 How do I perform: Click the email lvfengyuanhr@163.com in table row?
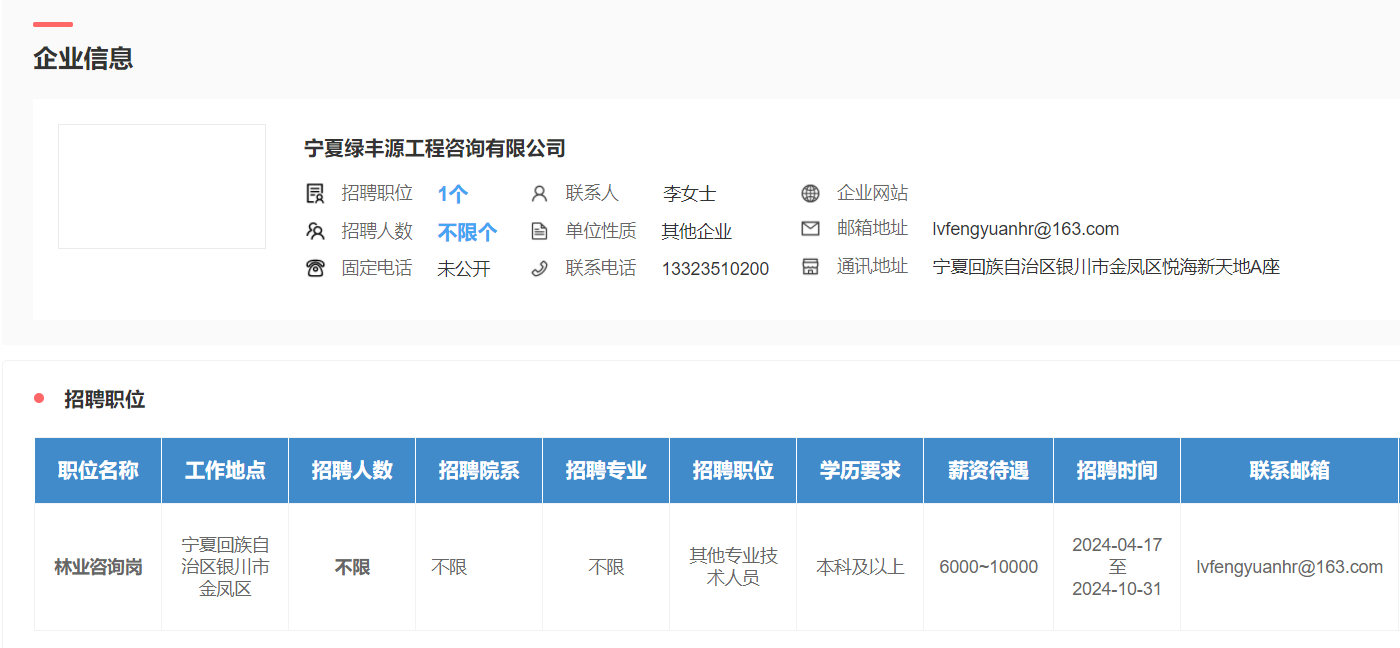tap(1289, 567)
